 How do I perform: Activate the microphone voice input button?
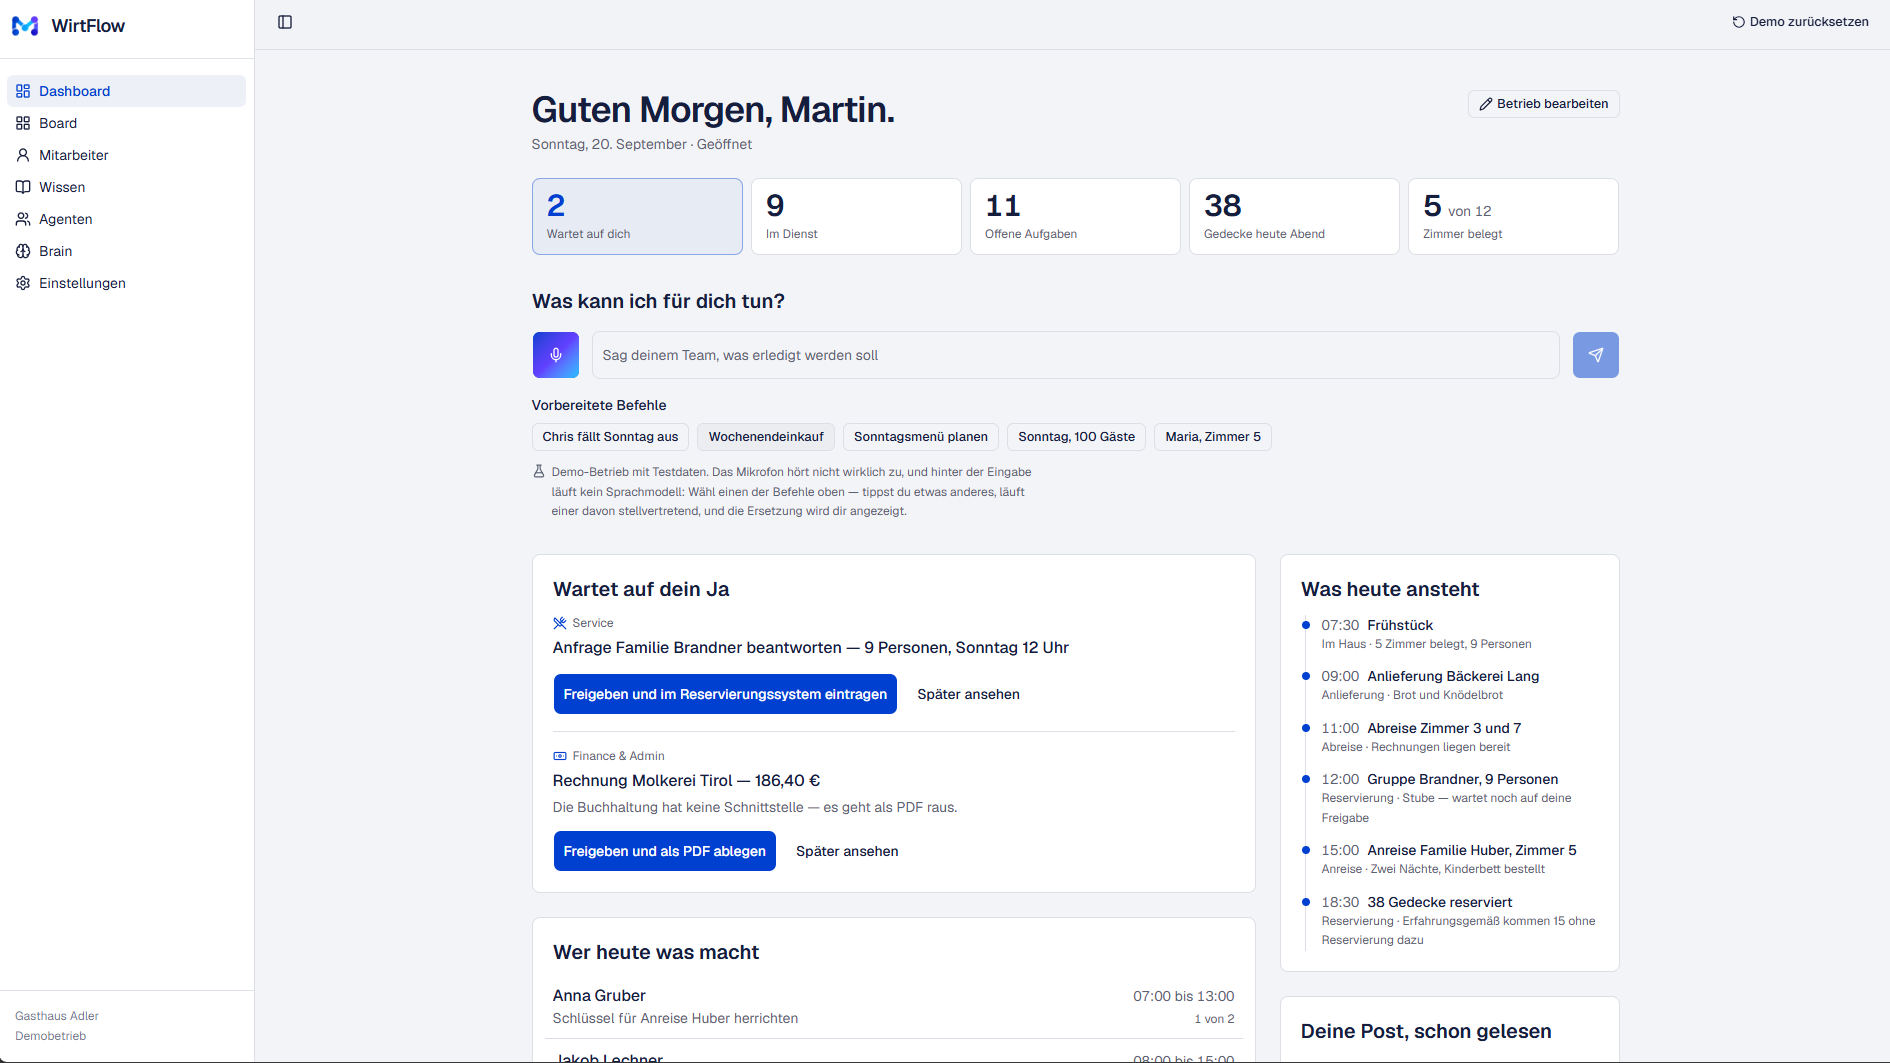click(x=556, y=355)
